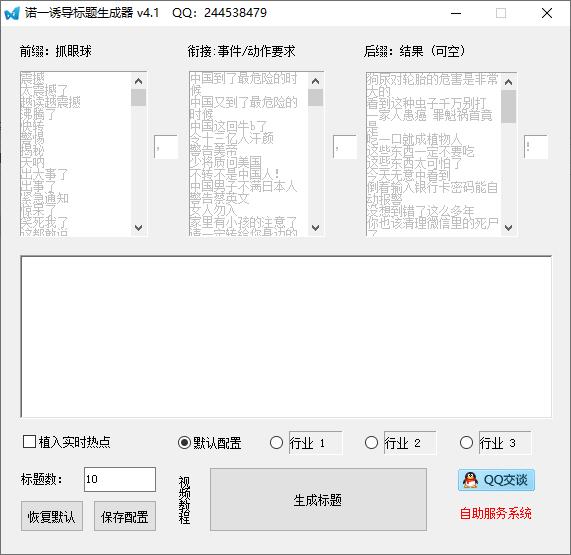Click down arrow of prefix list scrollbar
The image size is (571, 555).
138,228
